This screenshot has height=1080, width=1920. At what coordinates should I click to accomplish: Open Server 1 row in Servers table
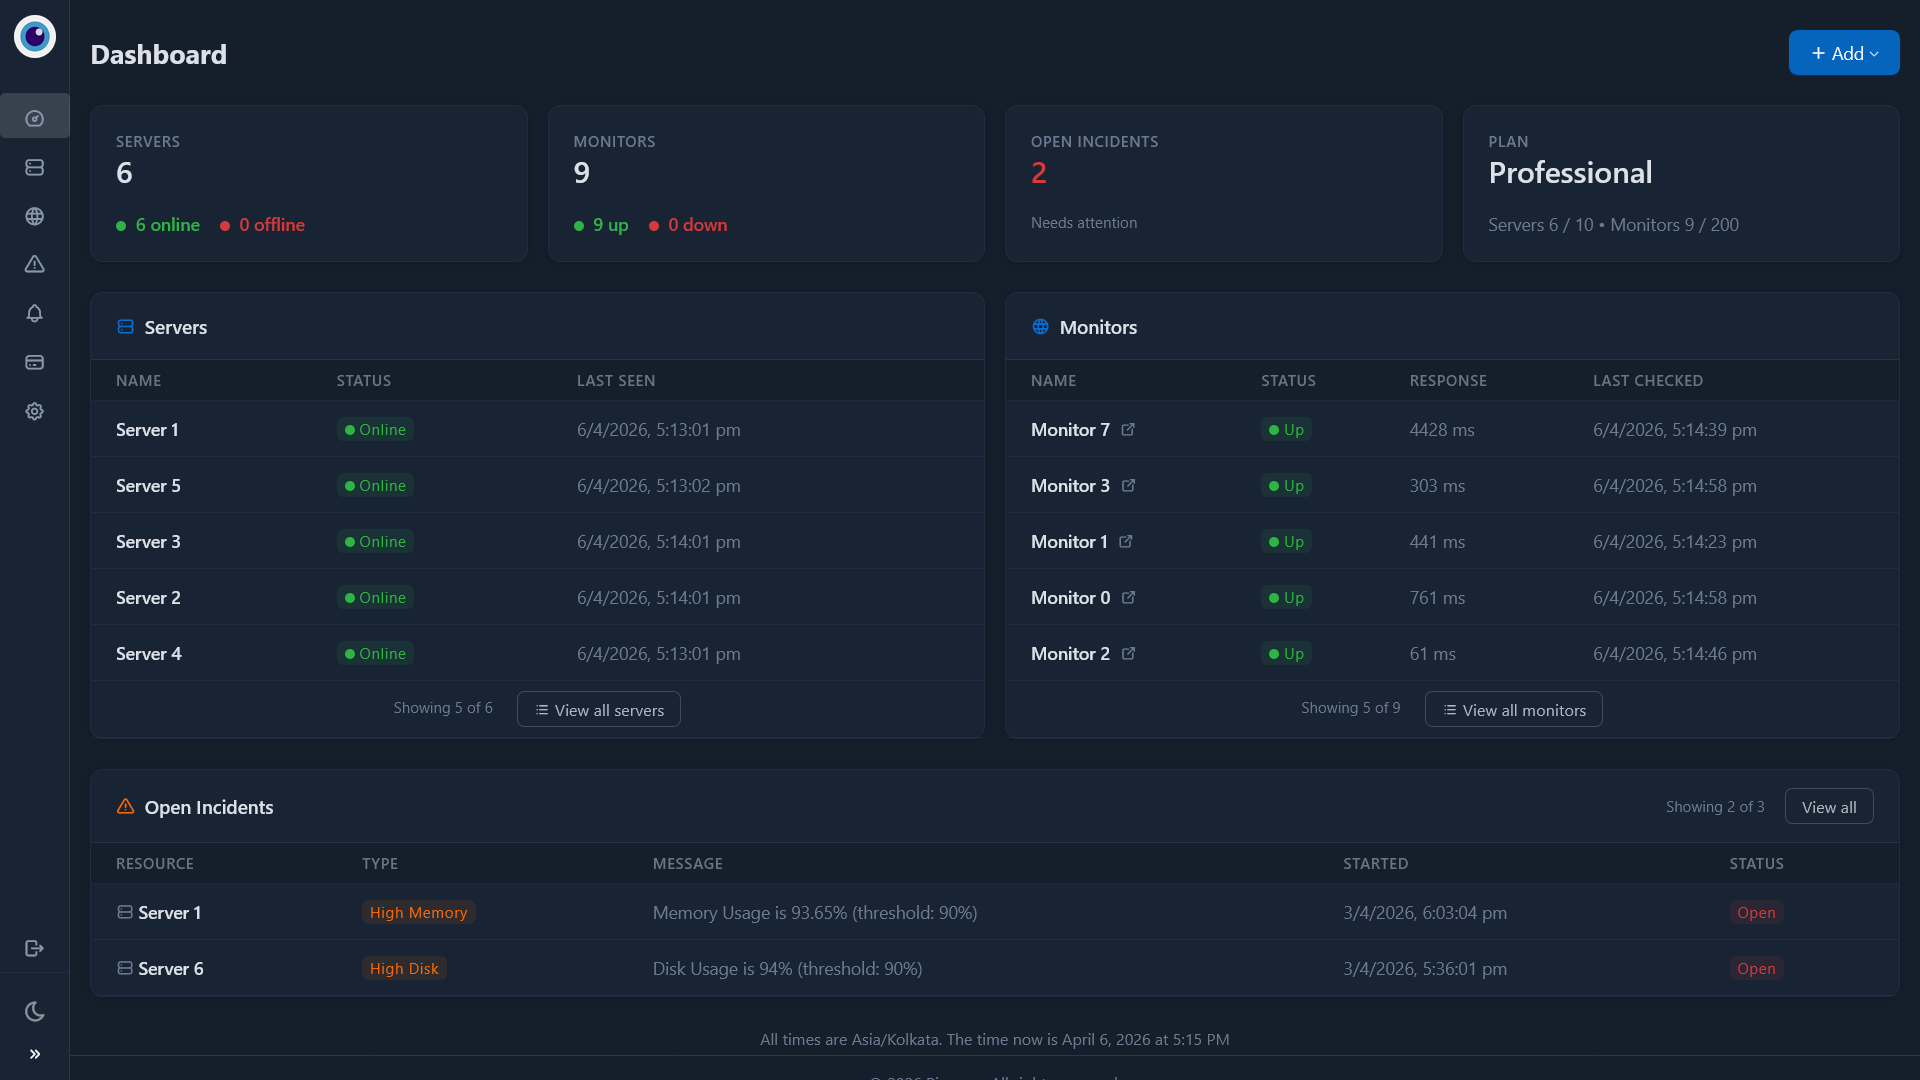(x=147, y=430)
